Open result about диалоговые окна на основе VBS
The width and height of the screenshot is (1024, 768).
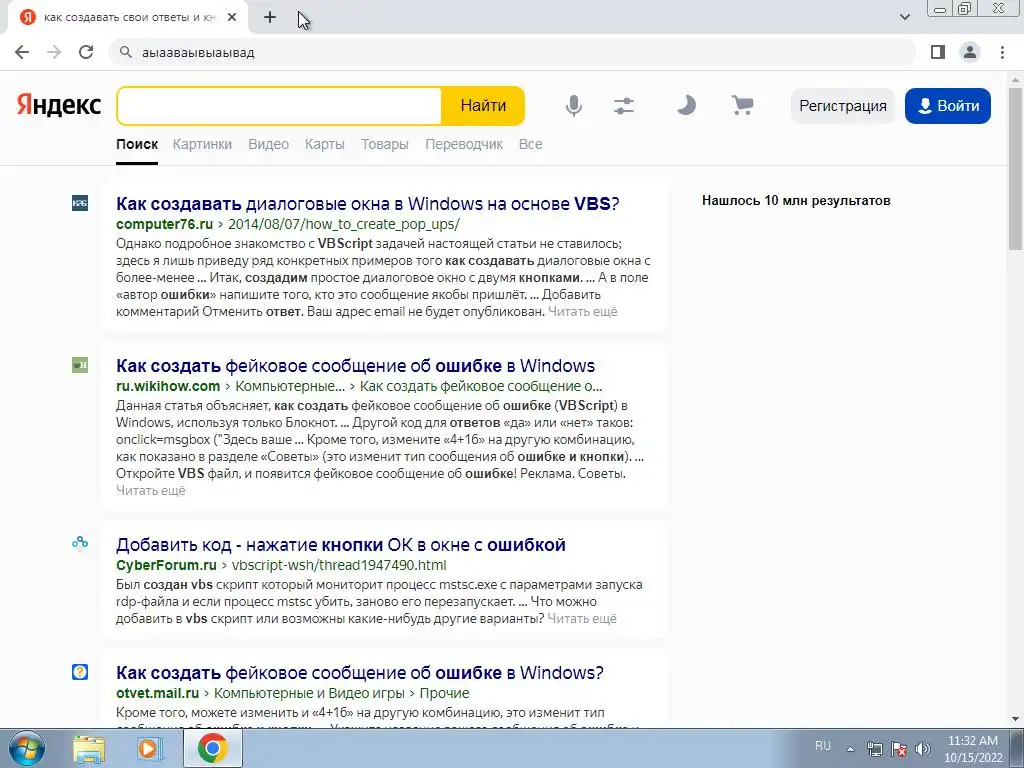coord(368,203)
